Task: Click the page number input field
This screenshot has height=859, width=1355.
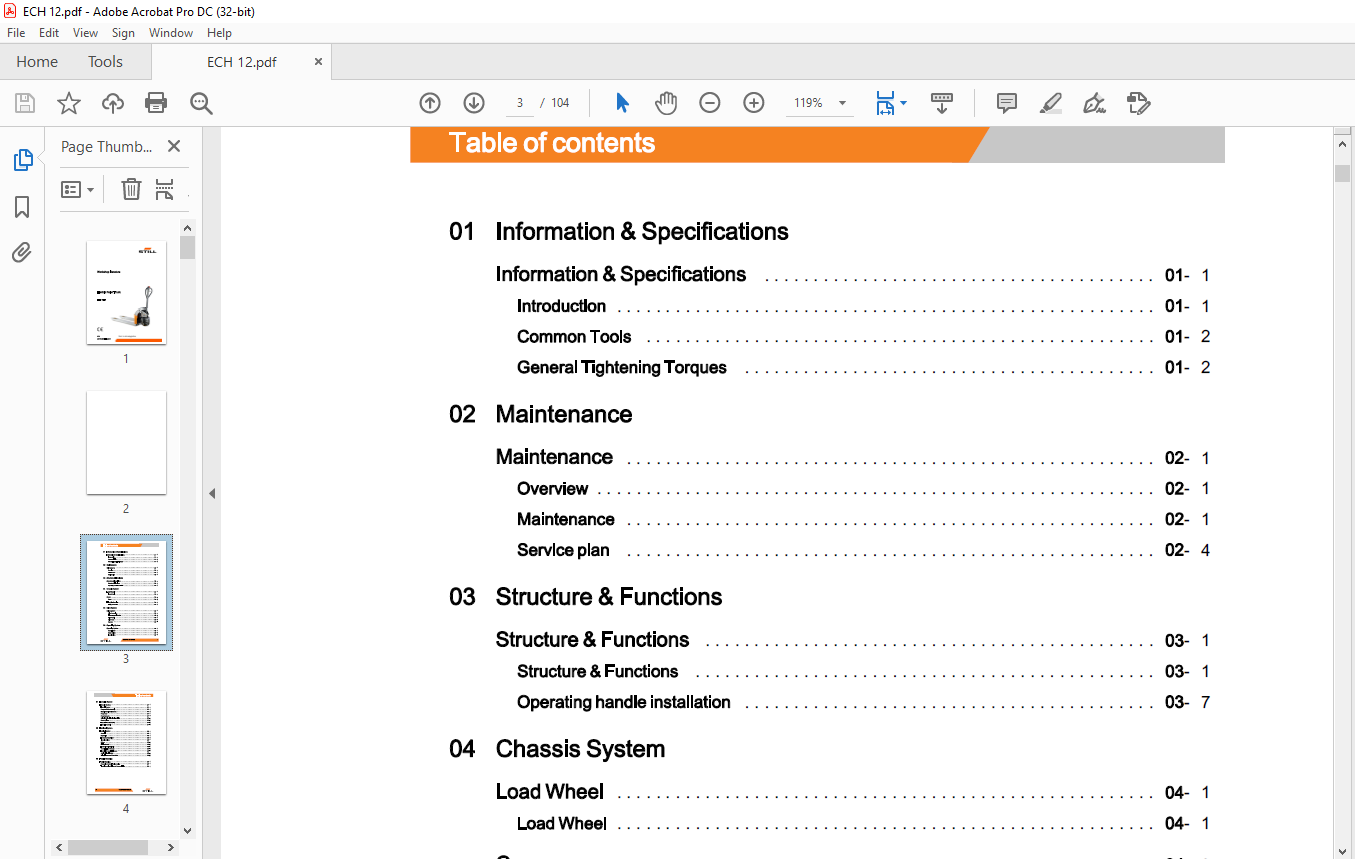Action: click(519, 103)
